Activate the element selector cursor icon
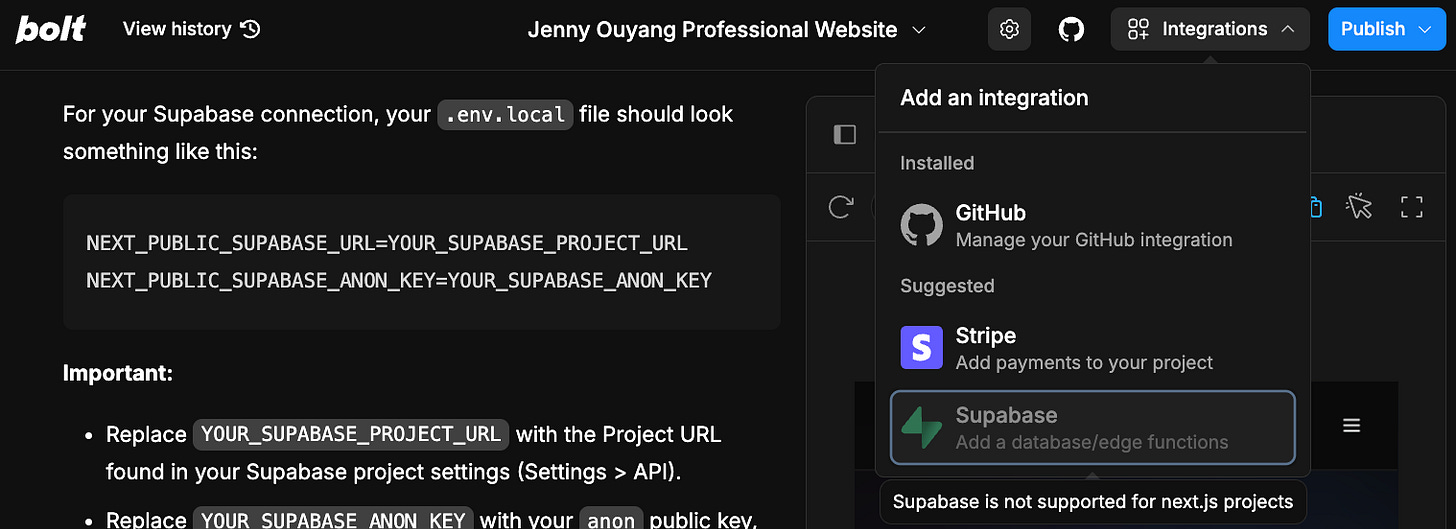Screen dimensions: 1456x529 click(1359, 206)
